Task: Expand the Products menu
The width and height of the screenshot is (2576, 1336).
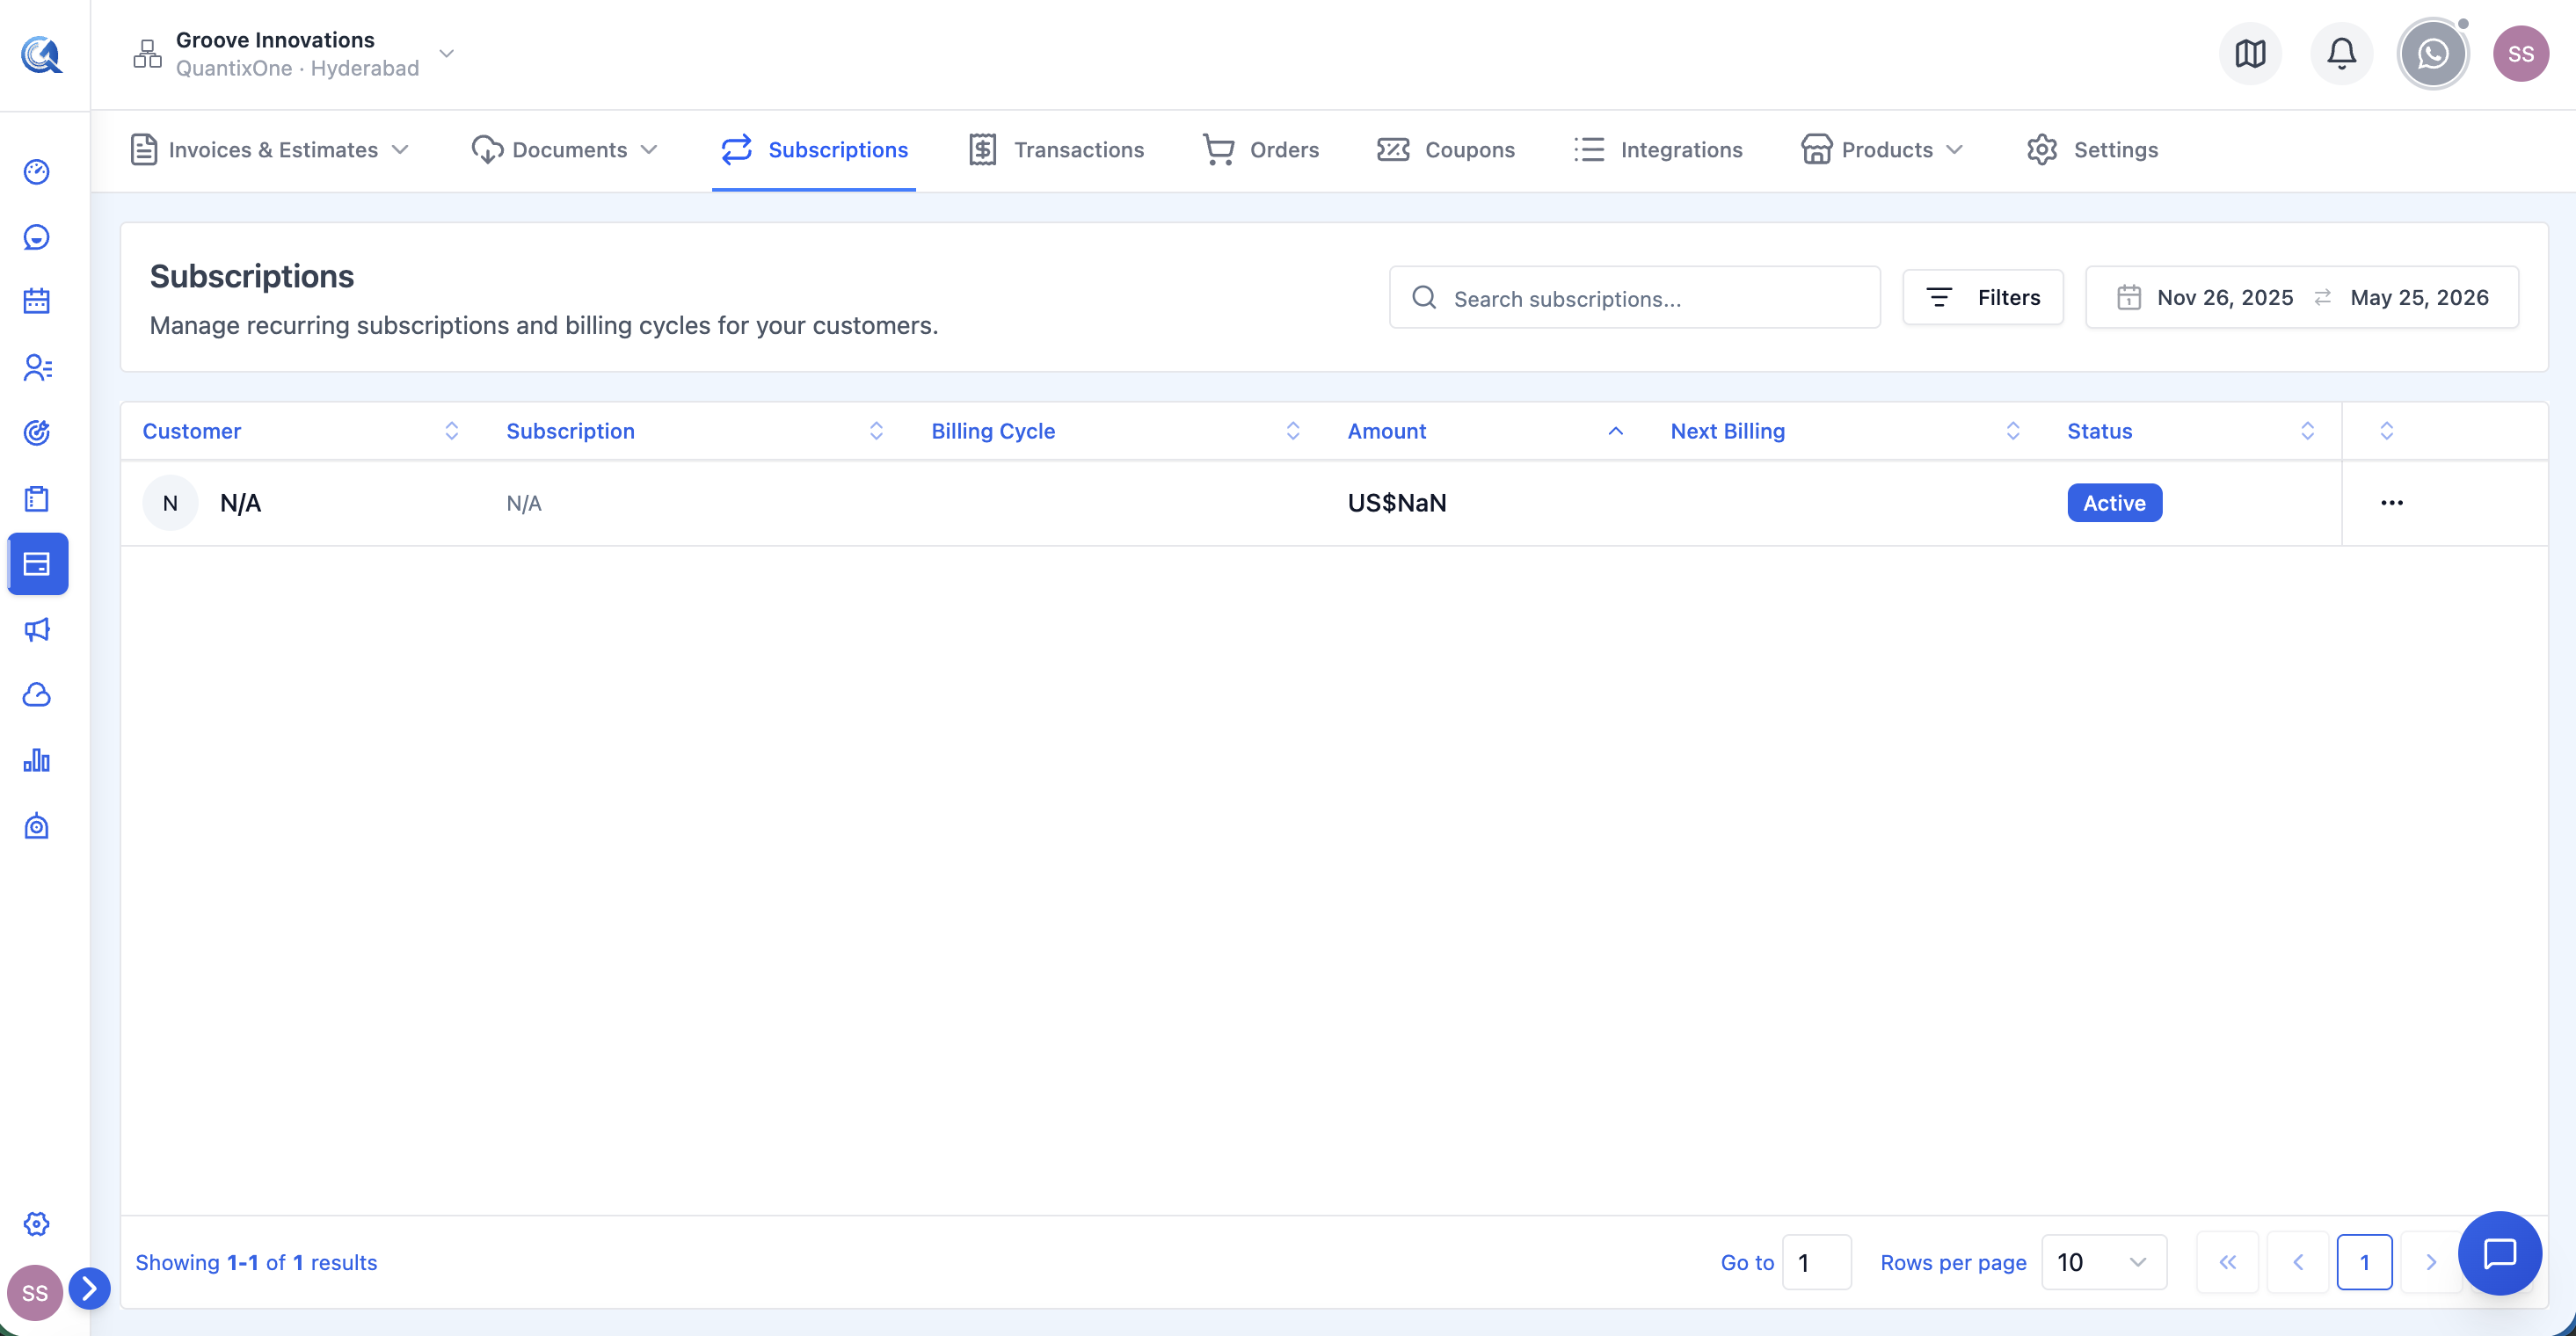Action: [1882, 150]
